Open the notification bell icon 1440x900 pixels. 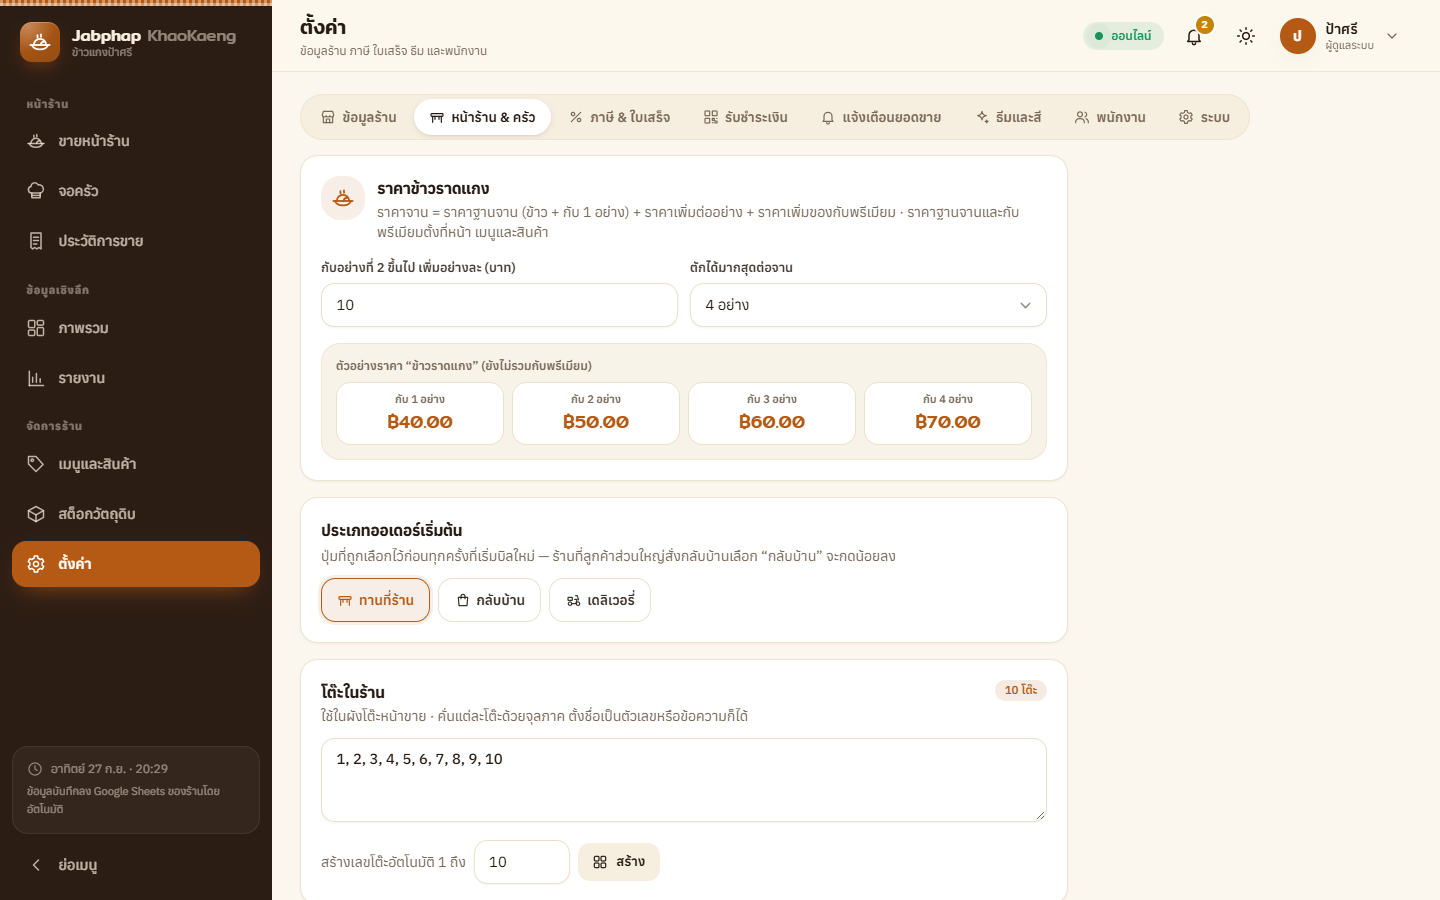tap(1194, 36)
